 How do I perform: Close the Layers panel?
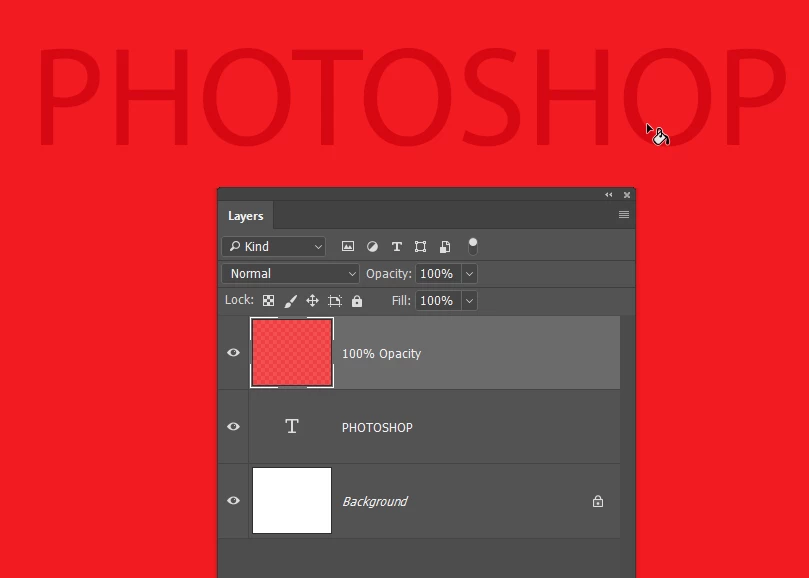(x=627, y=195)
